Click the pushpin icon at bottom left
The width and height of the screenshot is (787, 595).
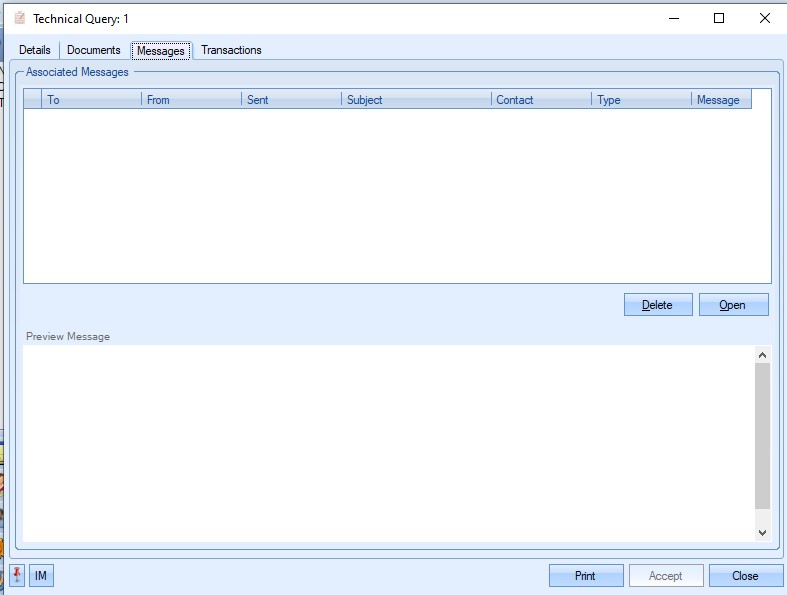pyautogui.click(x=17, y=575)
